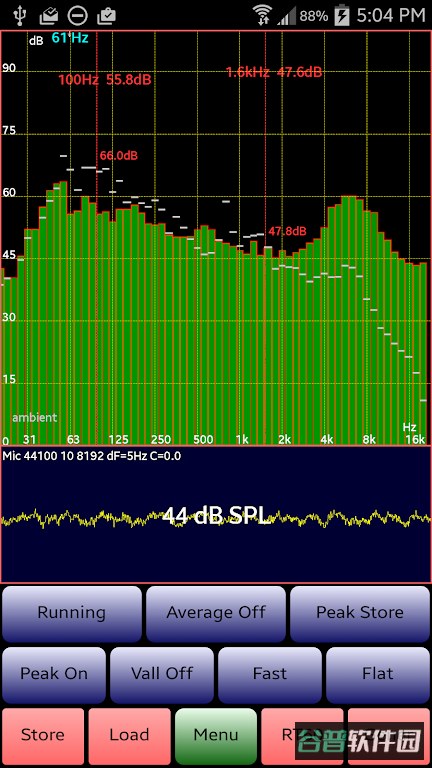Tap the 16k frequency axis label

click(x=415, y=439)
